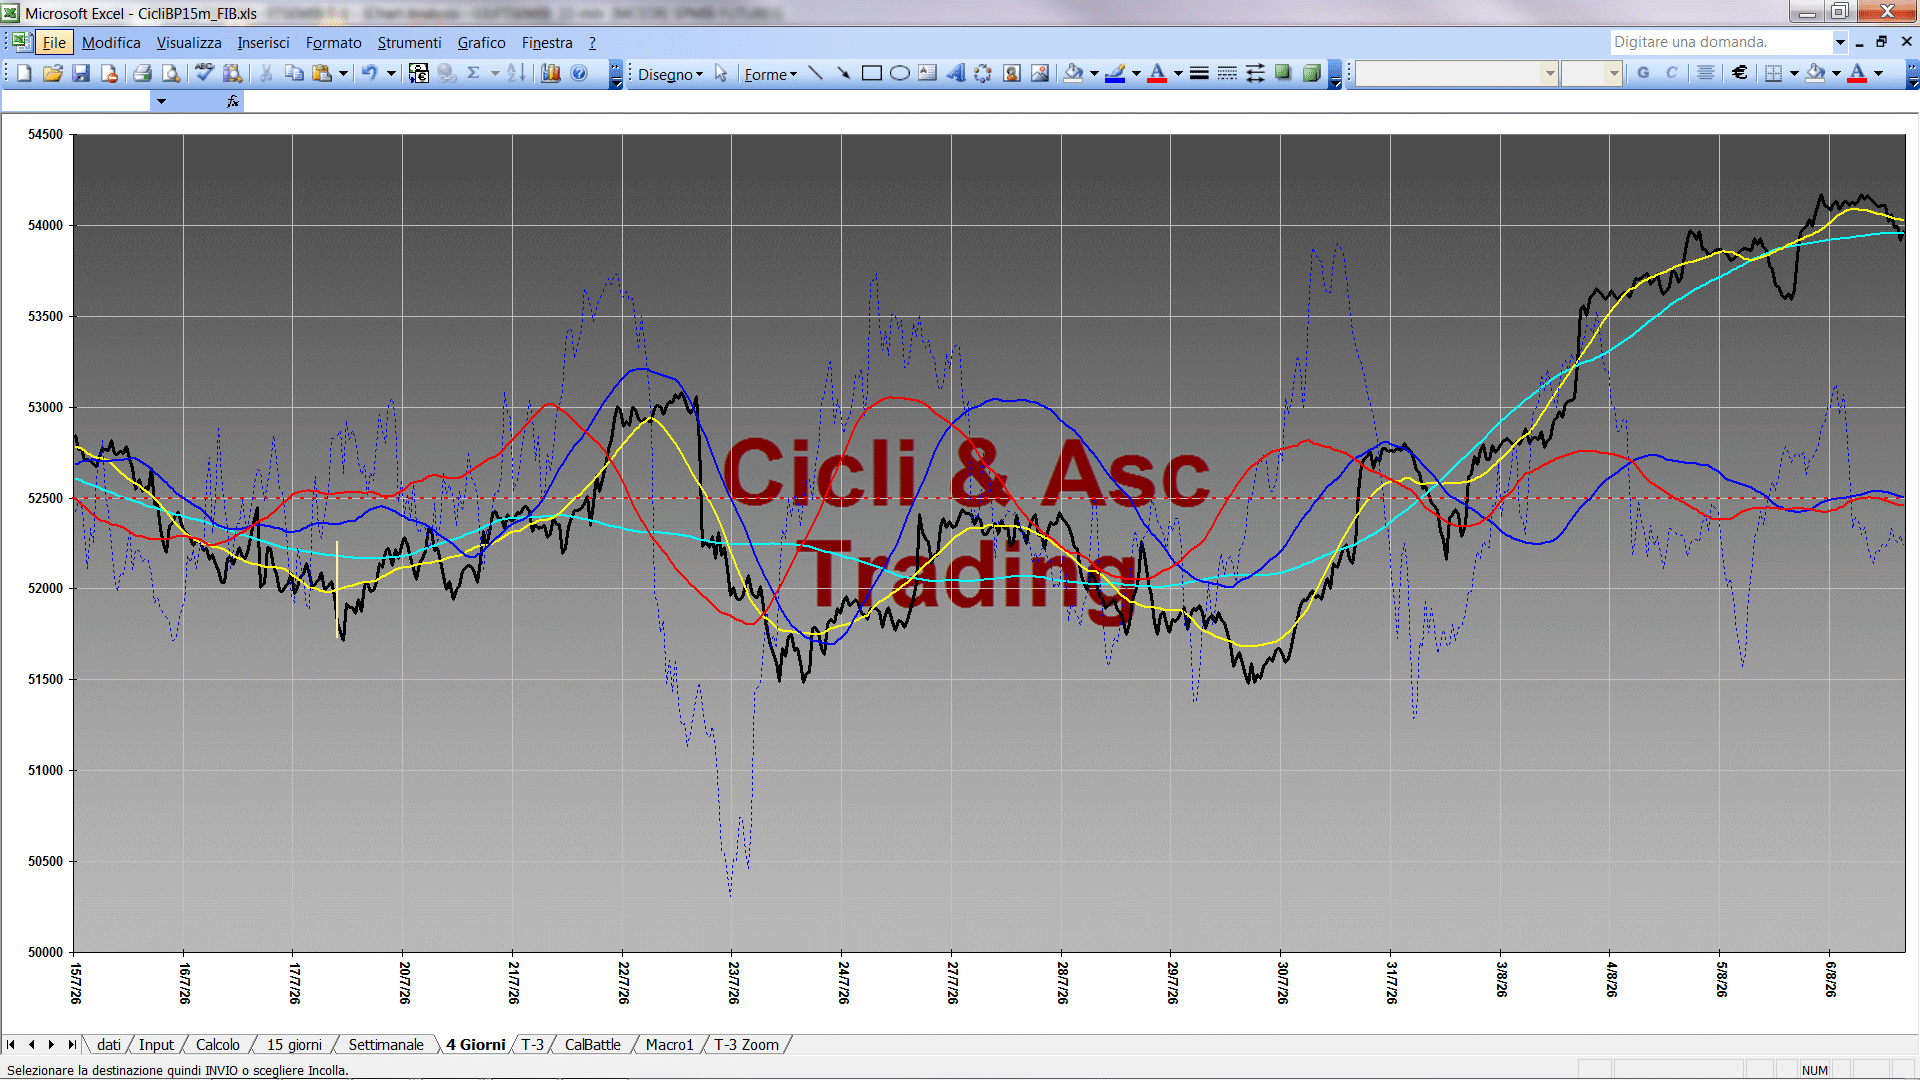Save the workbook with the floppy icon
The height and width of the screenshot is (1080, 1920).
[81, 73]
